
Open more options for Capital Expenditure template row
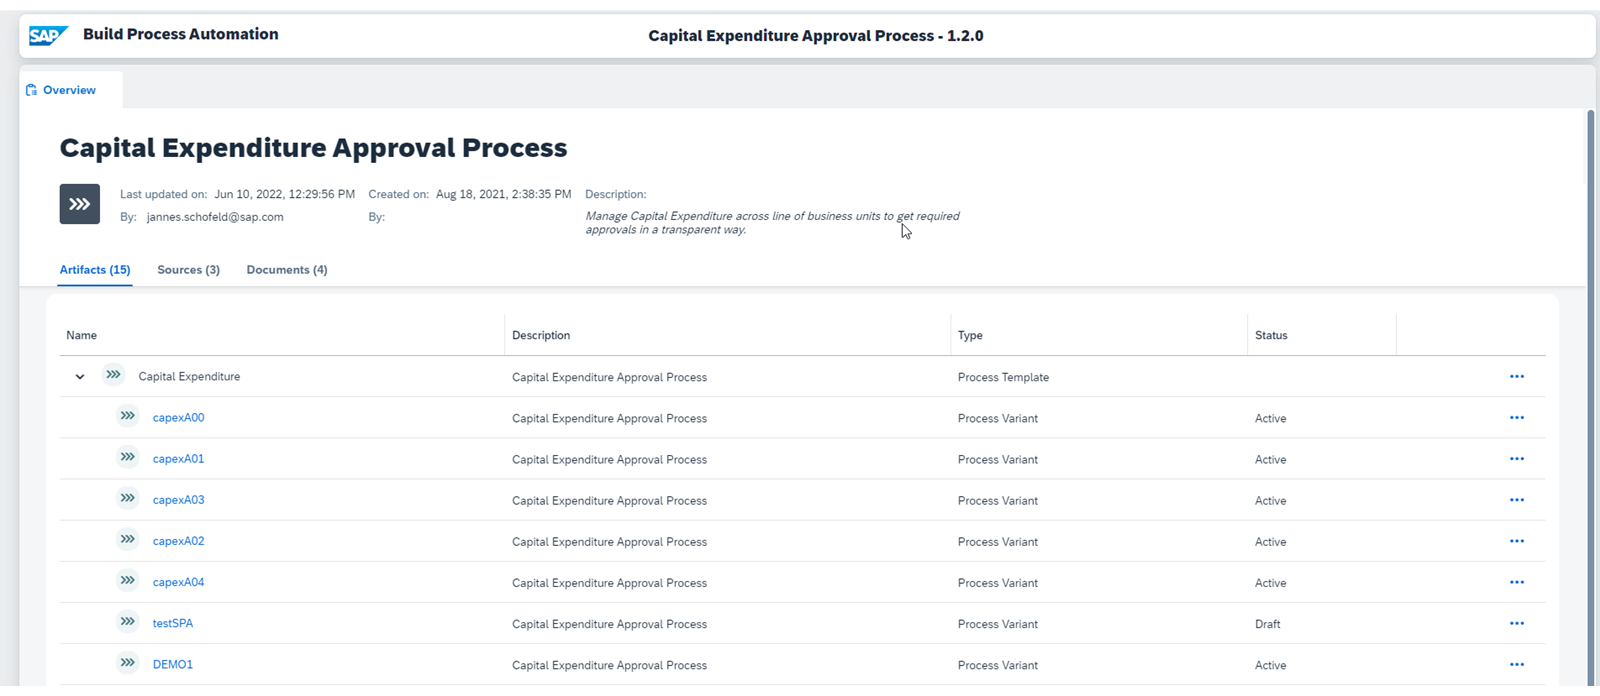coord(1517,377)
